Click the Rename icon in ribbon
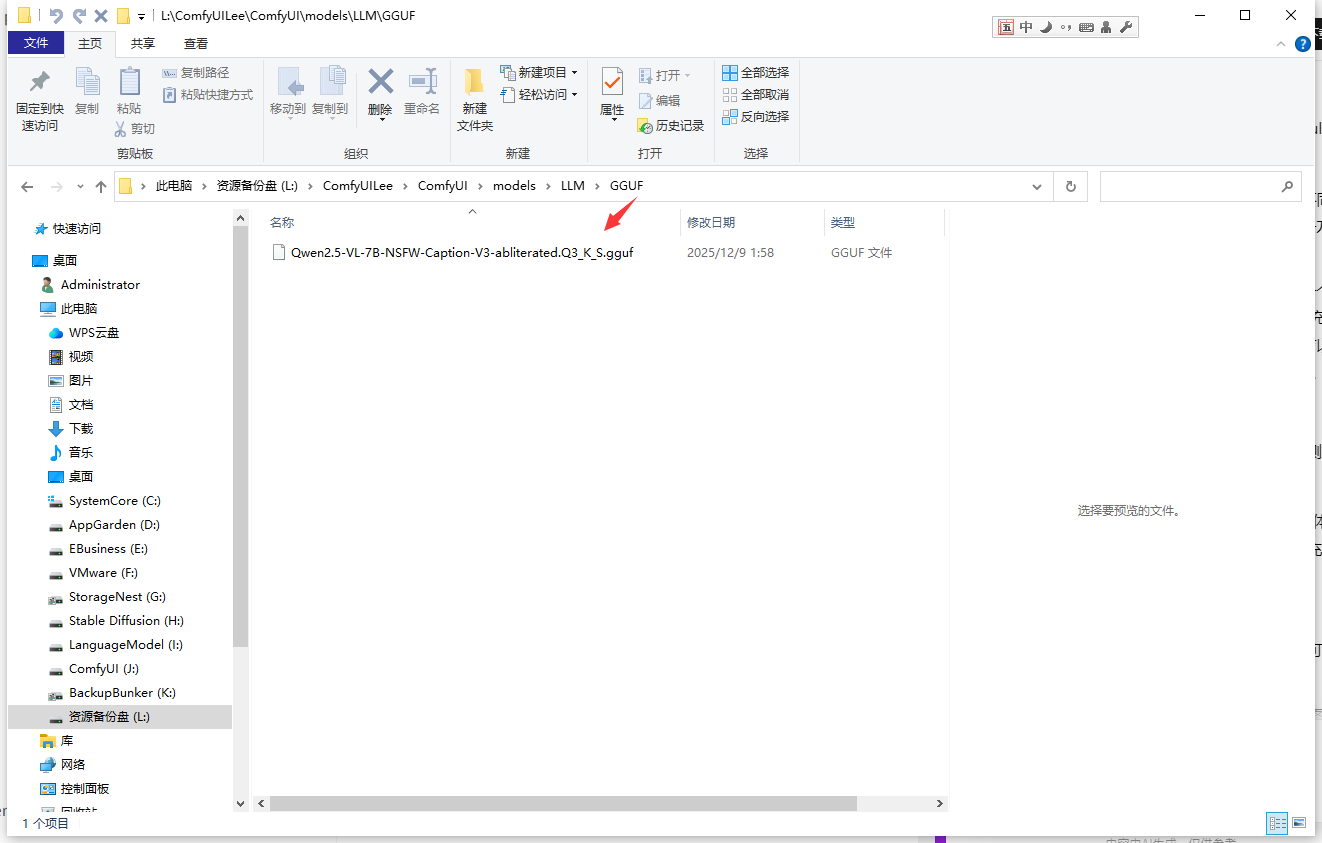The width and height of the screenshot is (1322, 843). tap(422, 90)
